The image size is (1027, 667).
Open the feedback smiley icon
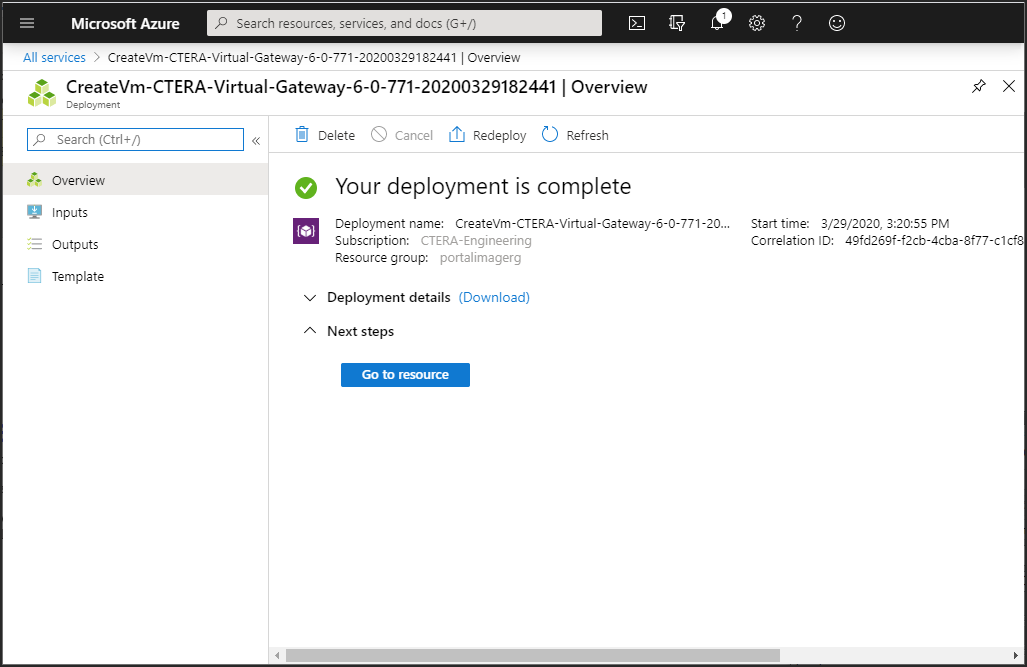(x=836, y=23)
